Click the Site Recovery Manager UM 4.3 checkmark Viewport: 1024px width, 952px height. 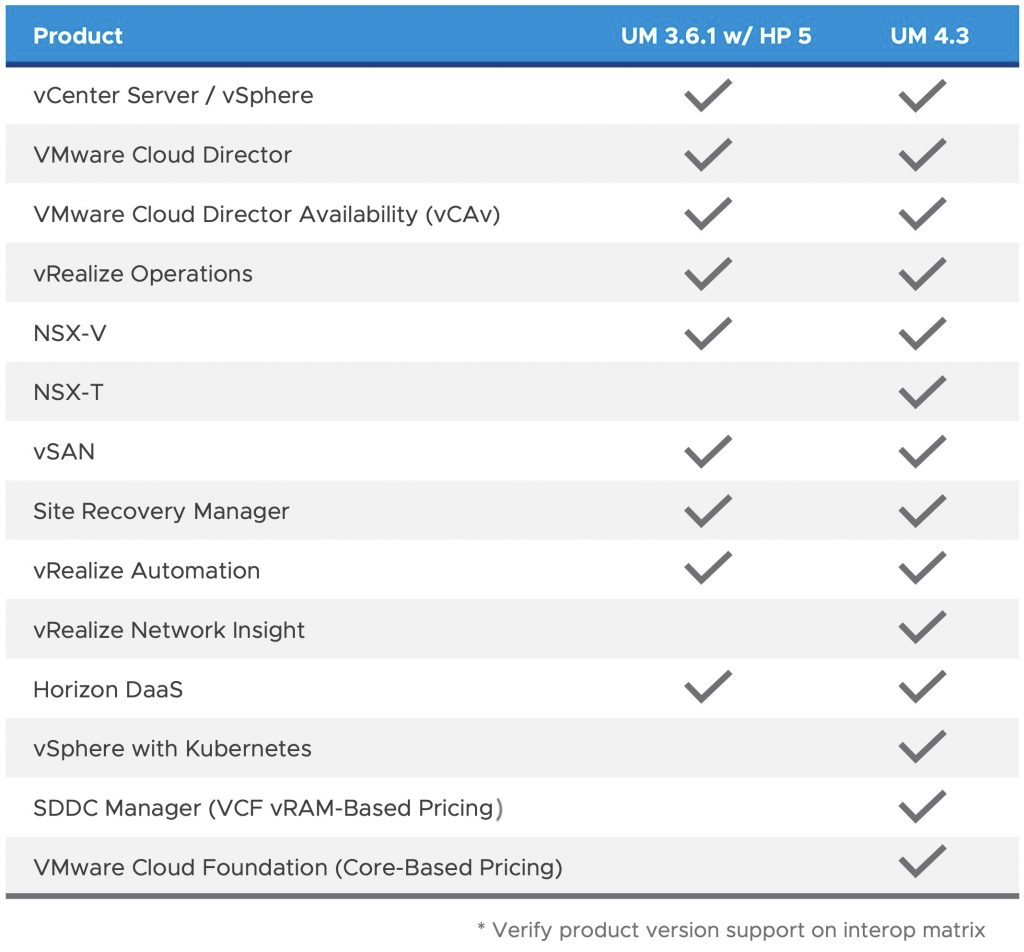point(922,511)
